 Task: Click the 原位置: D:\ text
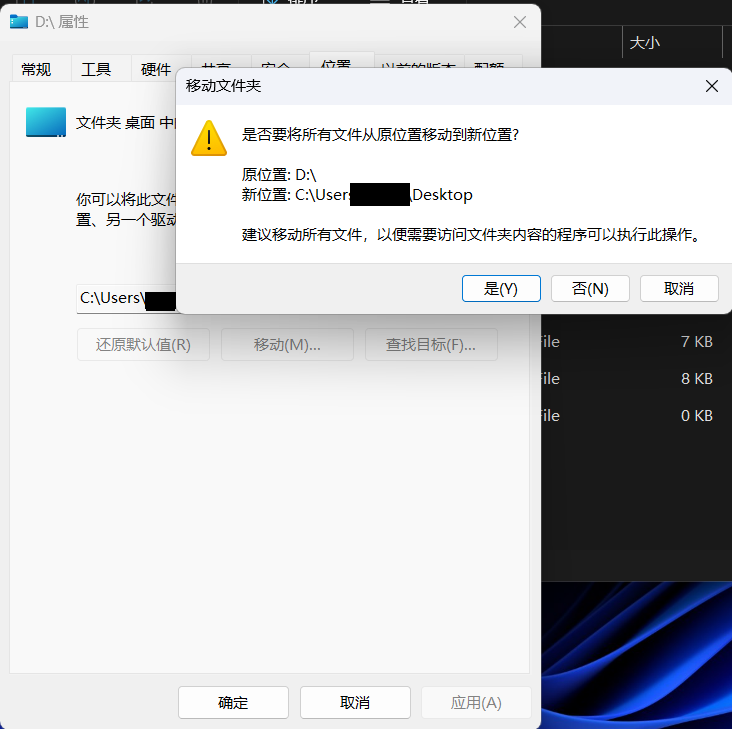click(279, 175)
